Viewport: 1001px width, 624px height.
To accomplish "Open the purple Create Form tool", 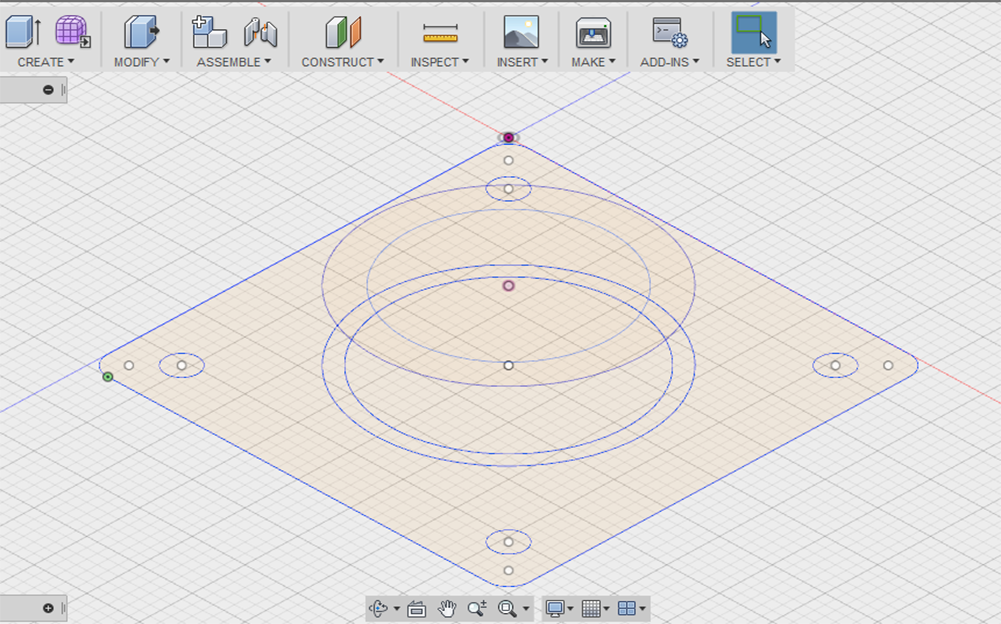I will [x=72, y=31].
